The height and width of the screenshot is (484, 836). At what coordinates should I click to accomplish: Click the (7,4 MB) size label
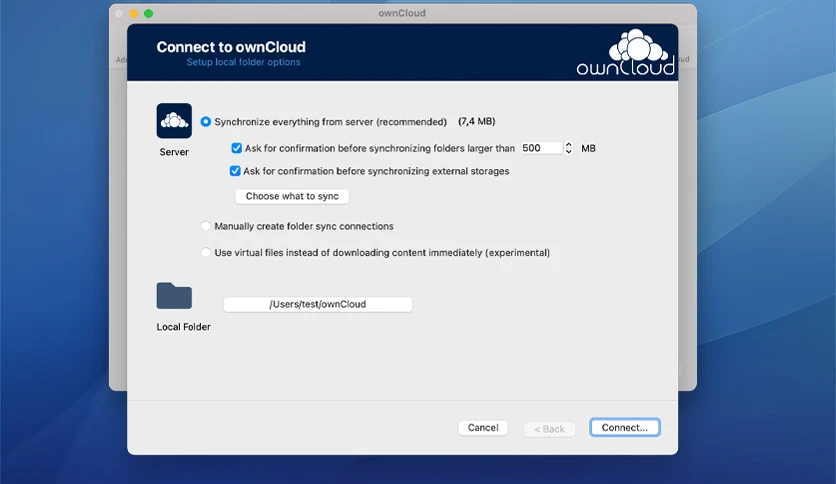coord(477,122)
